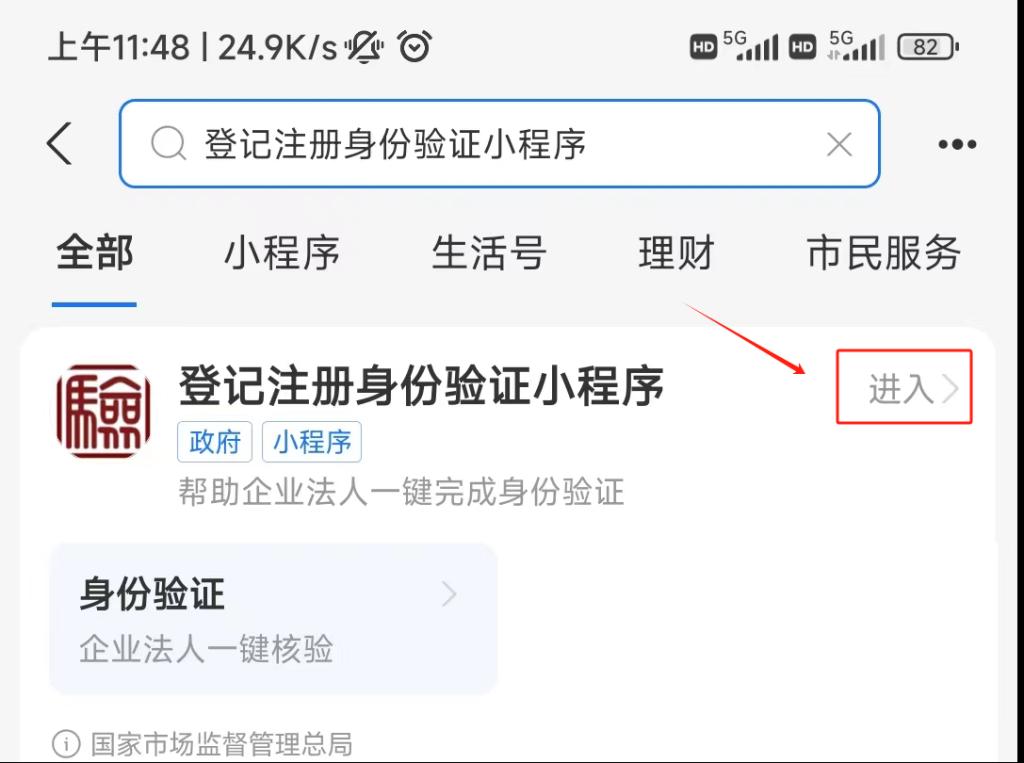Tap the muted bell status icon
Viewport: 1024px width, 763px height.
click(364, 47)
